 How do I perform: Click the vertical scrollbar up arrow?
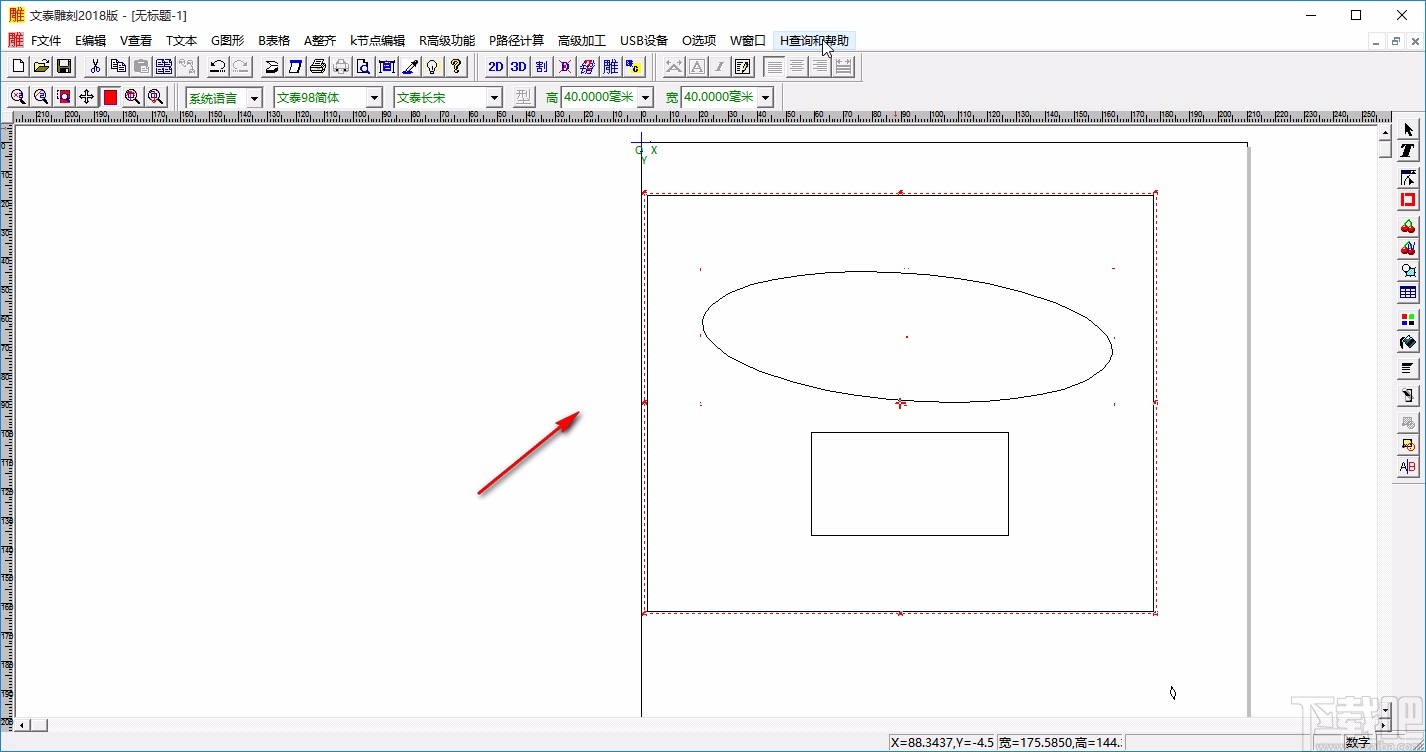(x=1385, y=132)
